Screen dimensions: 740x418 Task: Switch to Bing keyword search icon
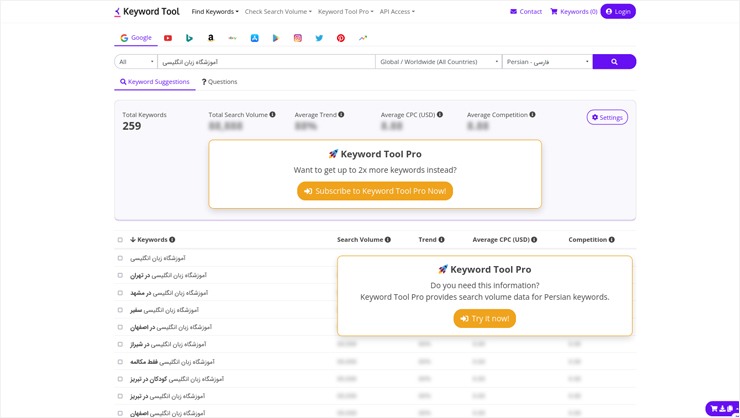click(189, 38)
